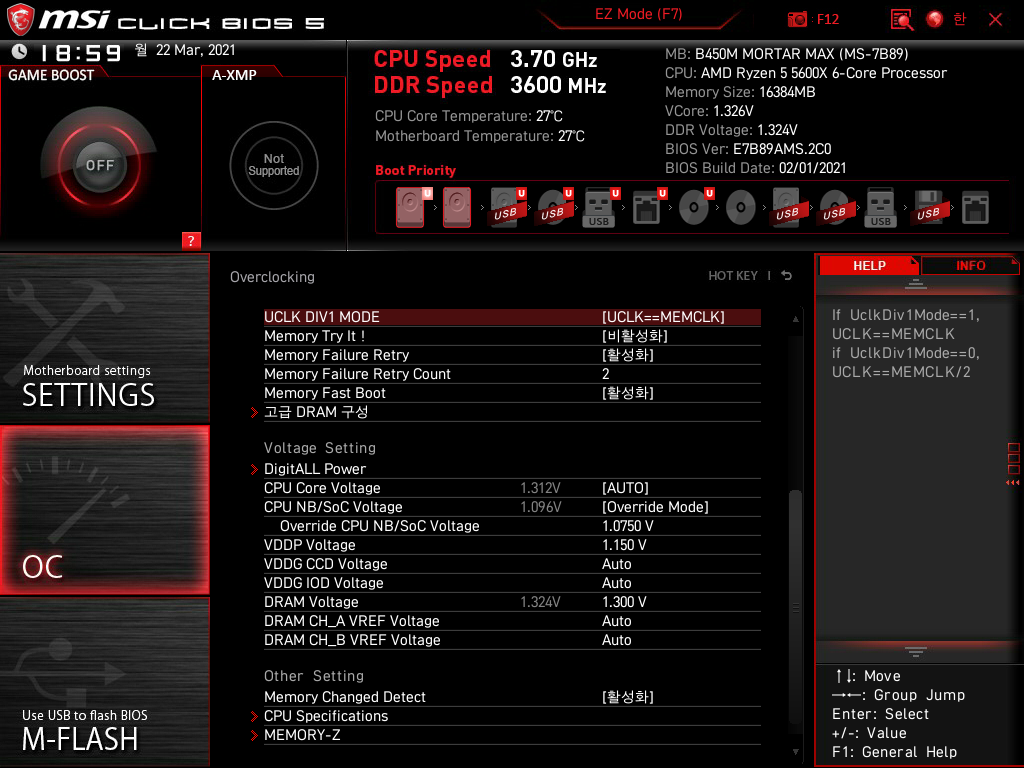Click the back arrow next to HOT KEY
Screen dimensions: 1024x768
[x=787, y=276]
